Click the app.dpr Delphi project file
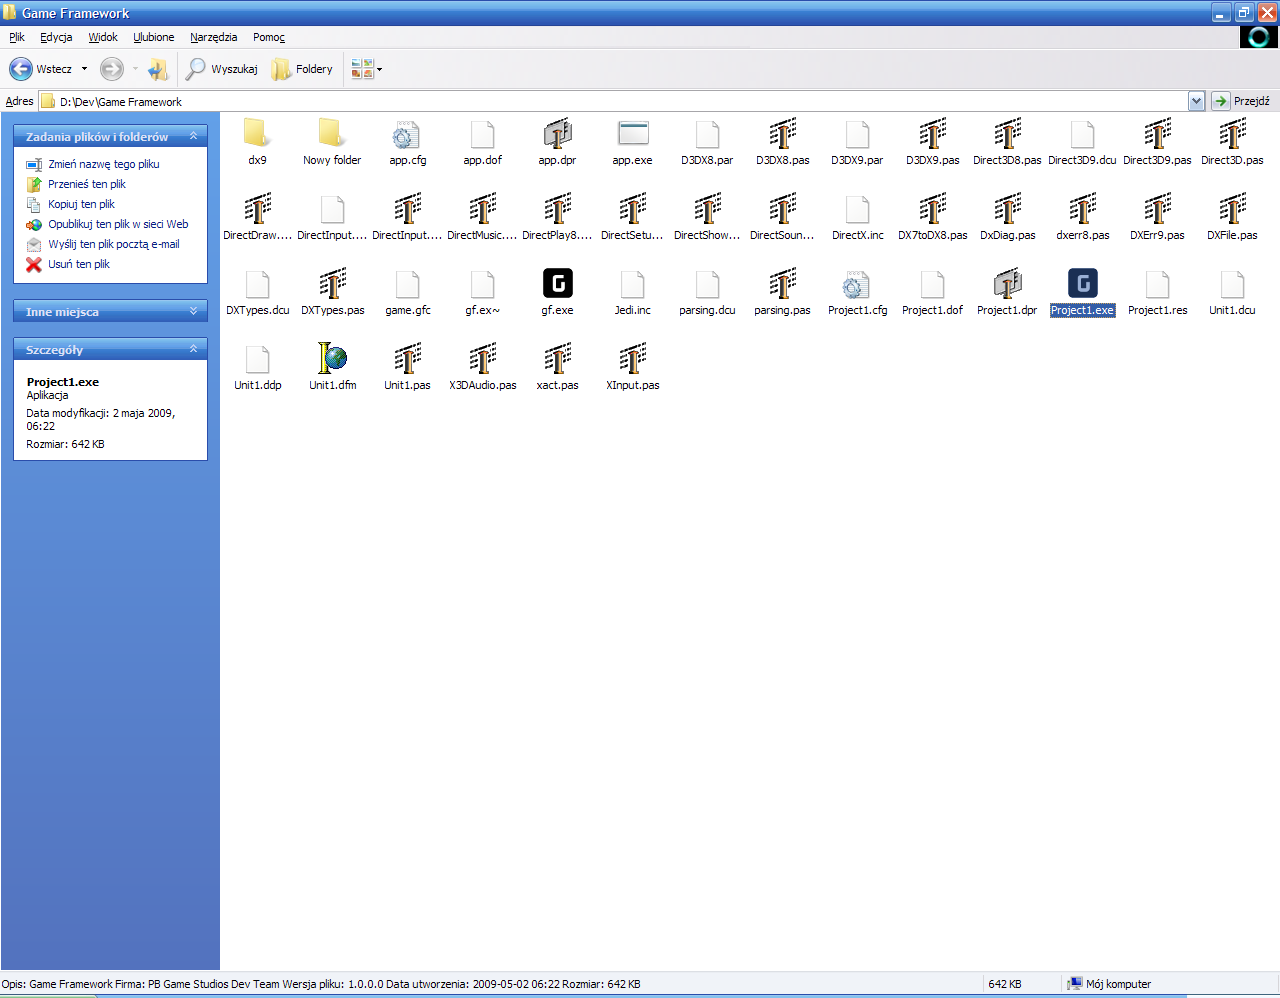Screen dimensions: 1280x998 (x=557, y=134)
